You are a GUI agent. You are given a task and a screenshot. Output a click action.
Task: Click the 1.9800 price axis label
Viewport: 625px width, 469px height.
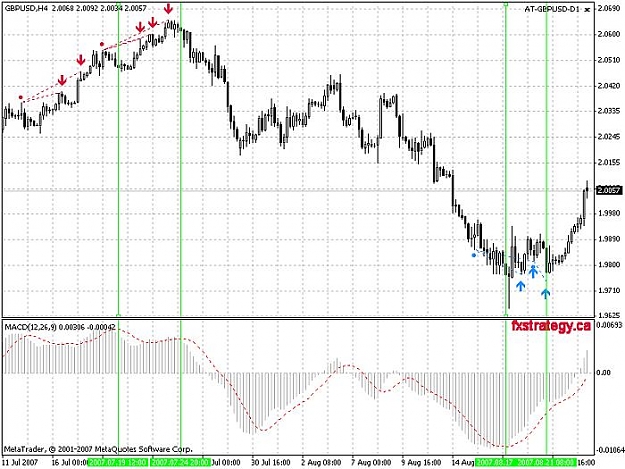pos(609,265)
